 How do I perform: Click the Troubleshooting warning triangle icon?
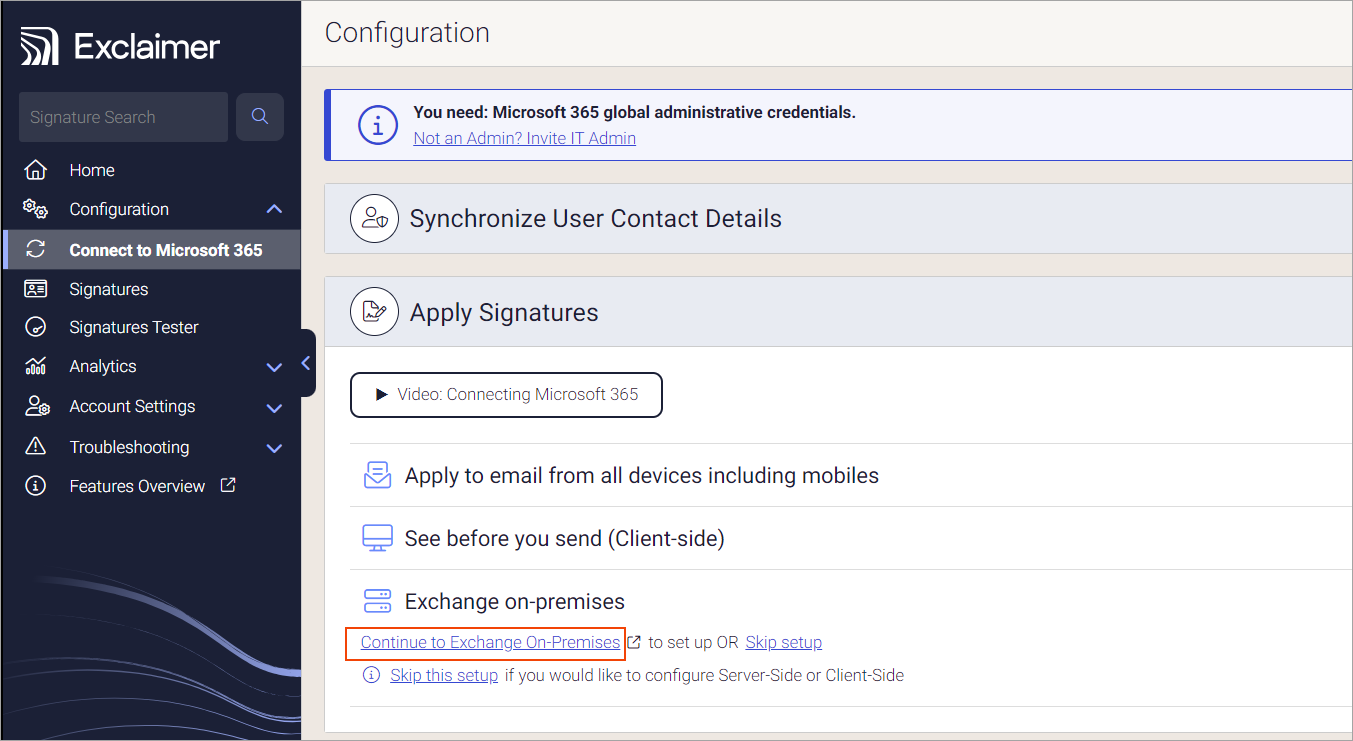pyautogui.click(x=35, y=446)
